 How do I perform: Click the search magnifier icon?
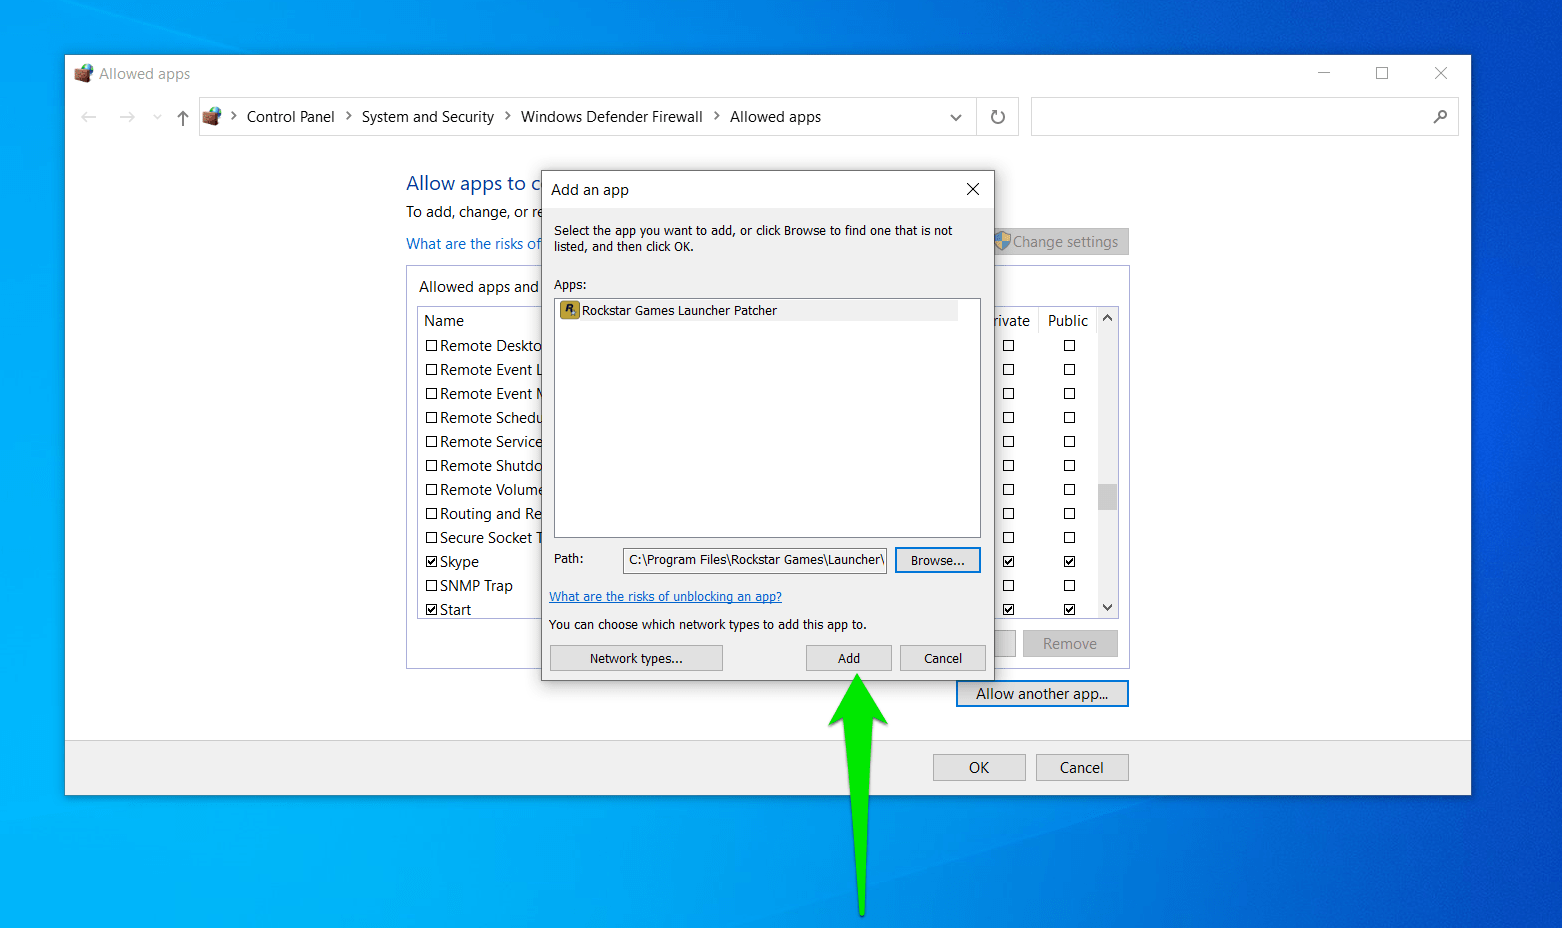coord(1440,117)
